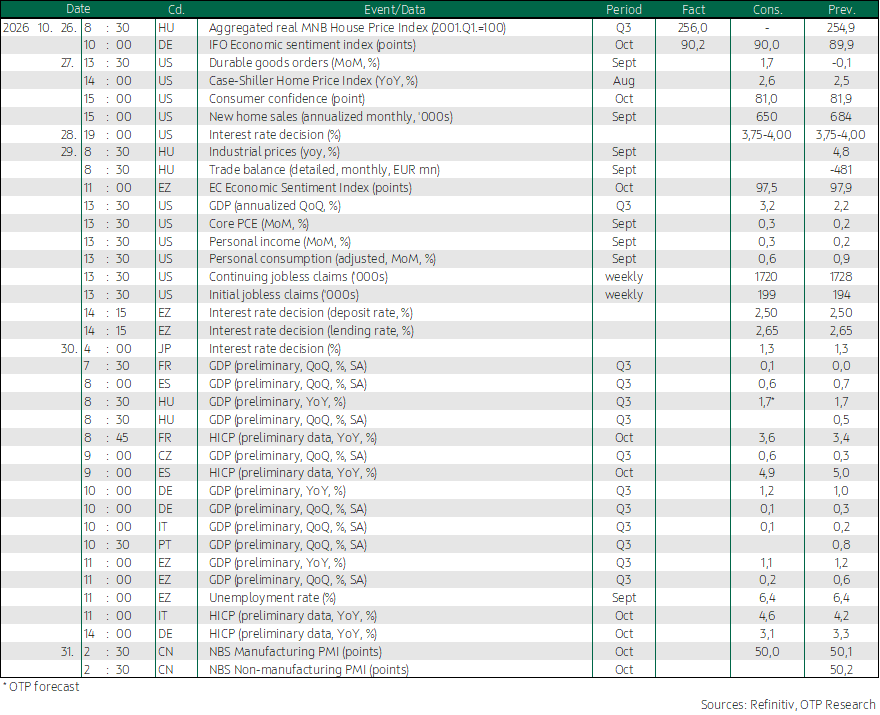Click the 'Prev.' column header
This screenshot has width=880, height=715.
[841, 10]
